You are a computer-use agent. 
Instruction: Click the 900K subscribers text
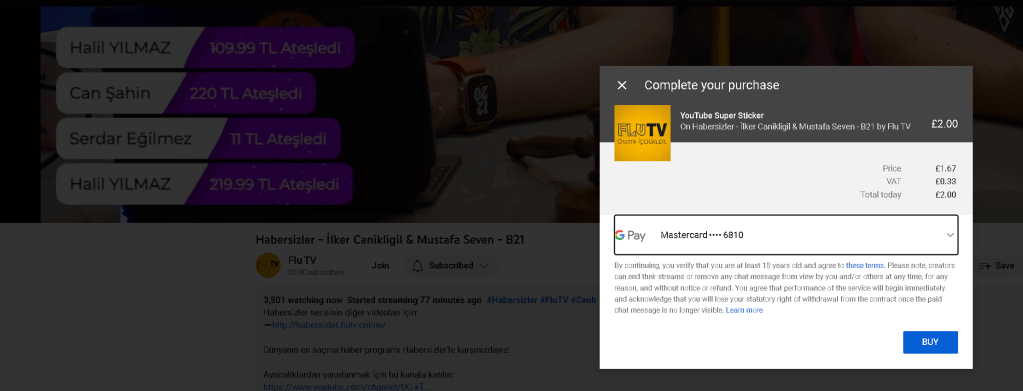pos(316,272)
